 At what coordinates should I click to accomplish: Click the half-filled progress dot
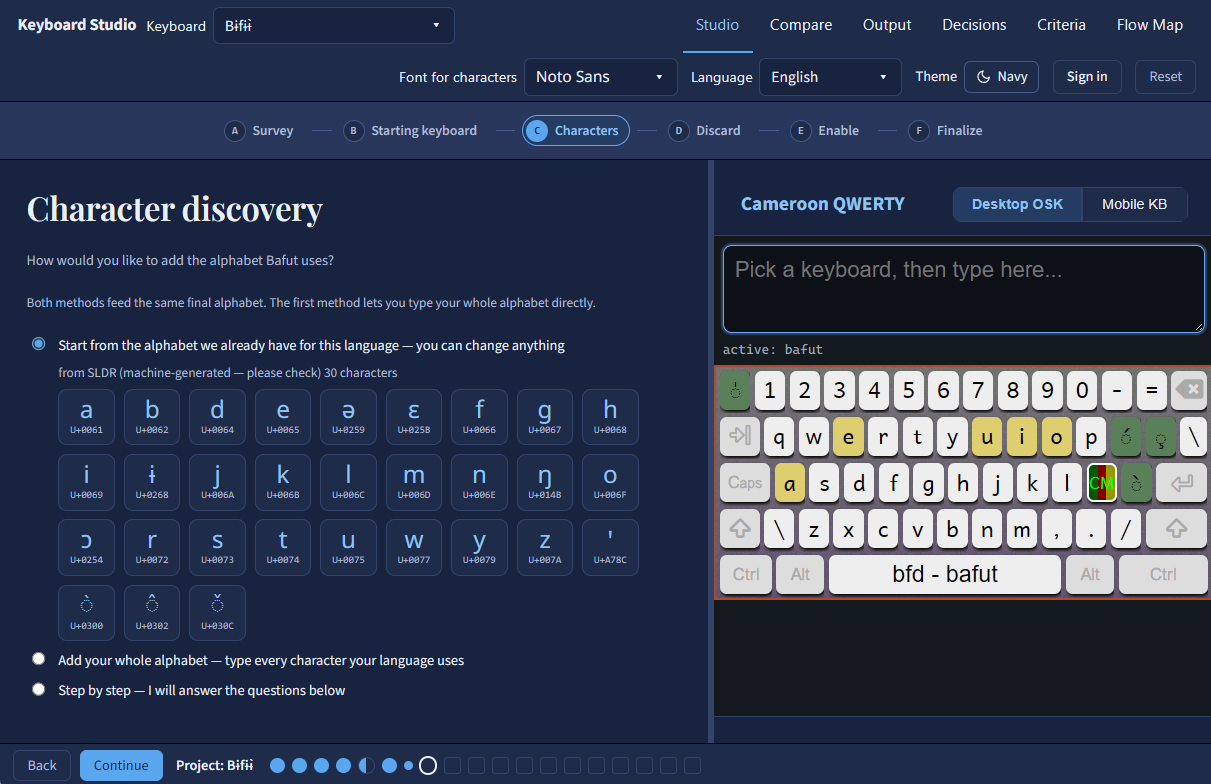click(x=366, y=766)
